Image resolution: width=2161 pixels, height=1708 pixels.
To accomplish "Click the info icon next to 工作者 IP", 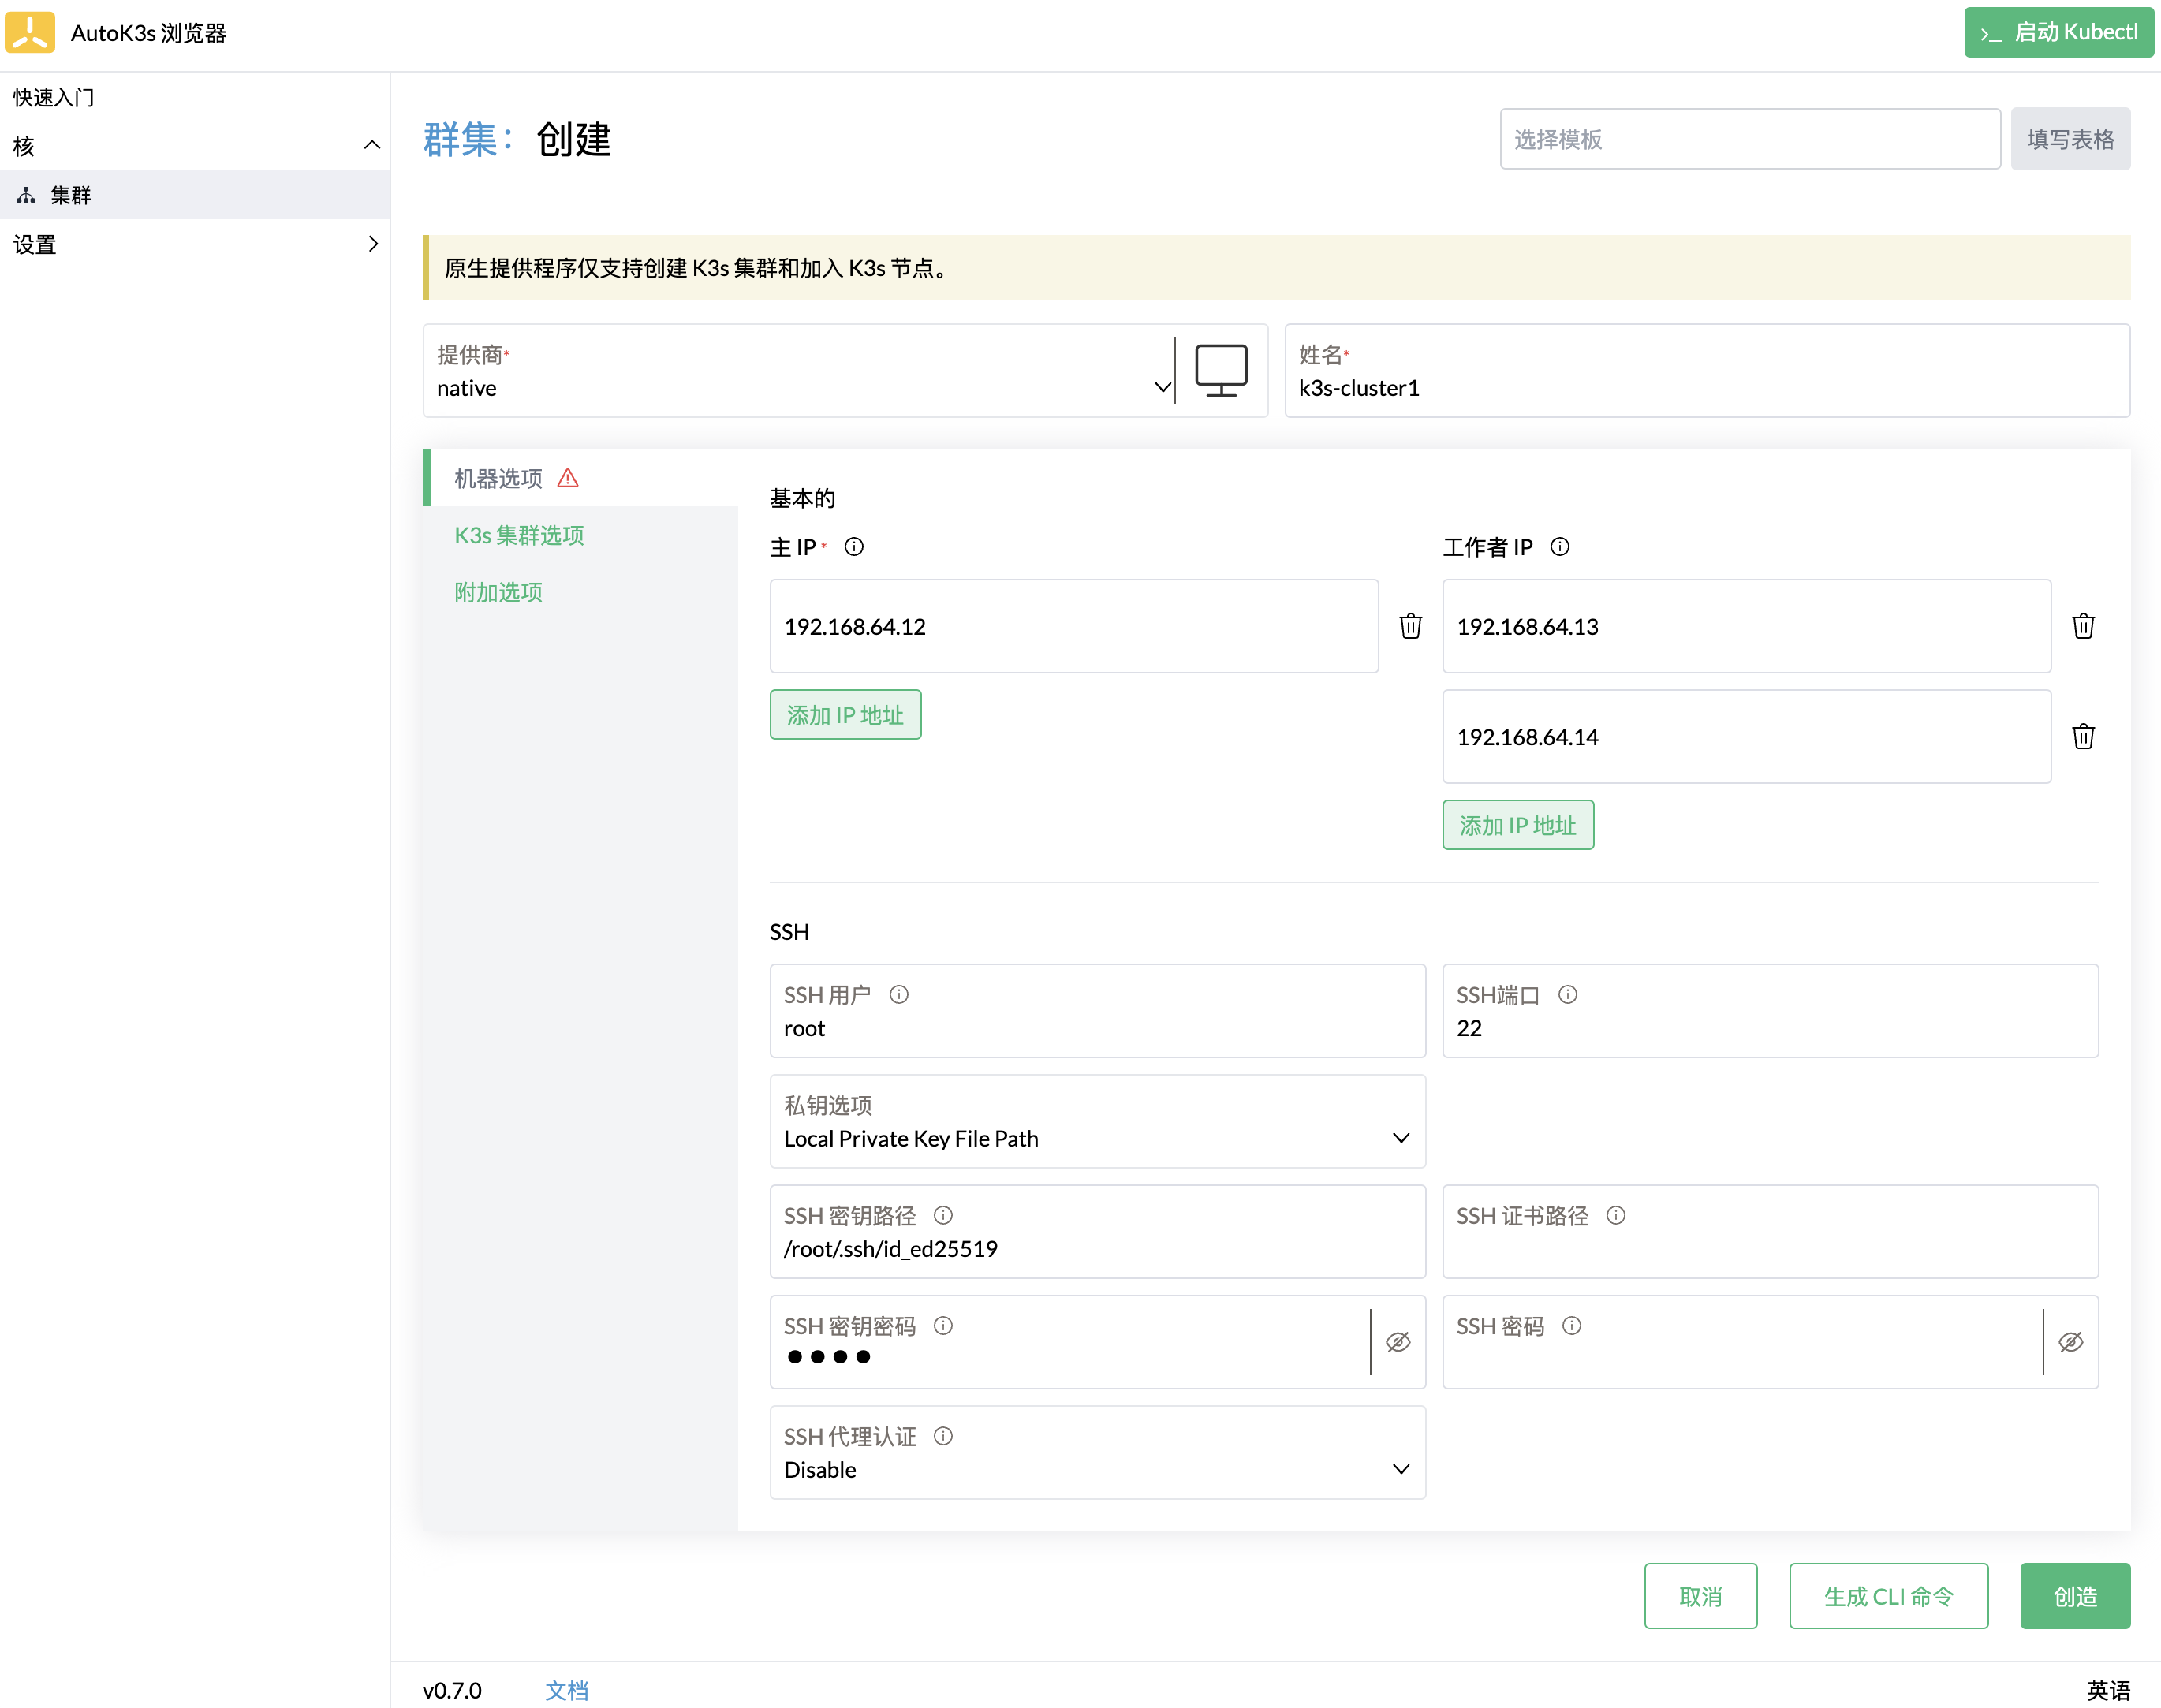I will pyautogui.click(x=1560, y=547).
